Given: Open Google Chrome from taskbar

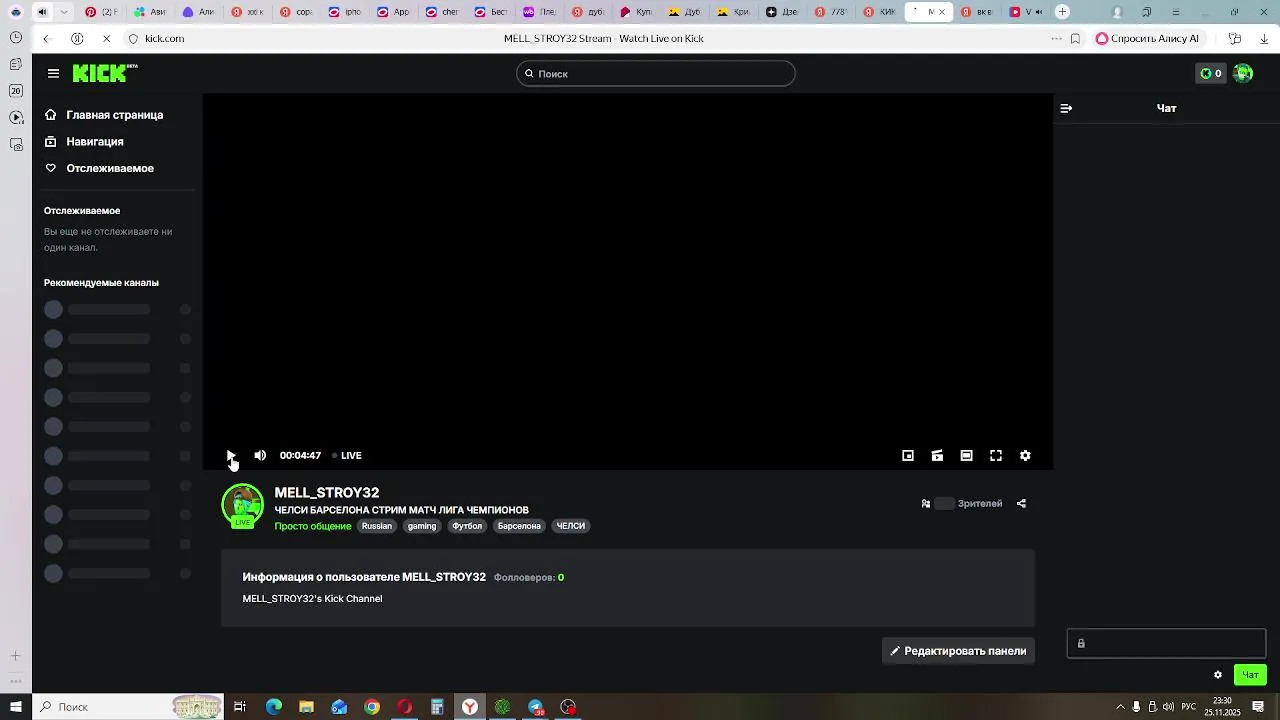Looking at the screenshot, I should point(372,707).
